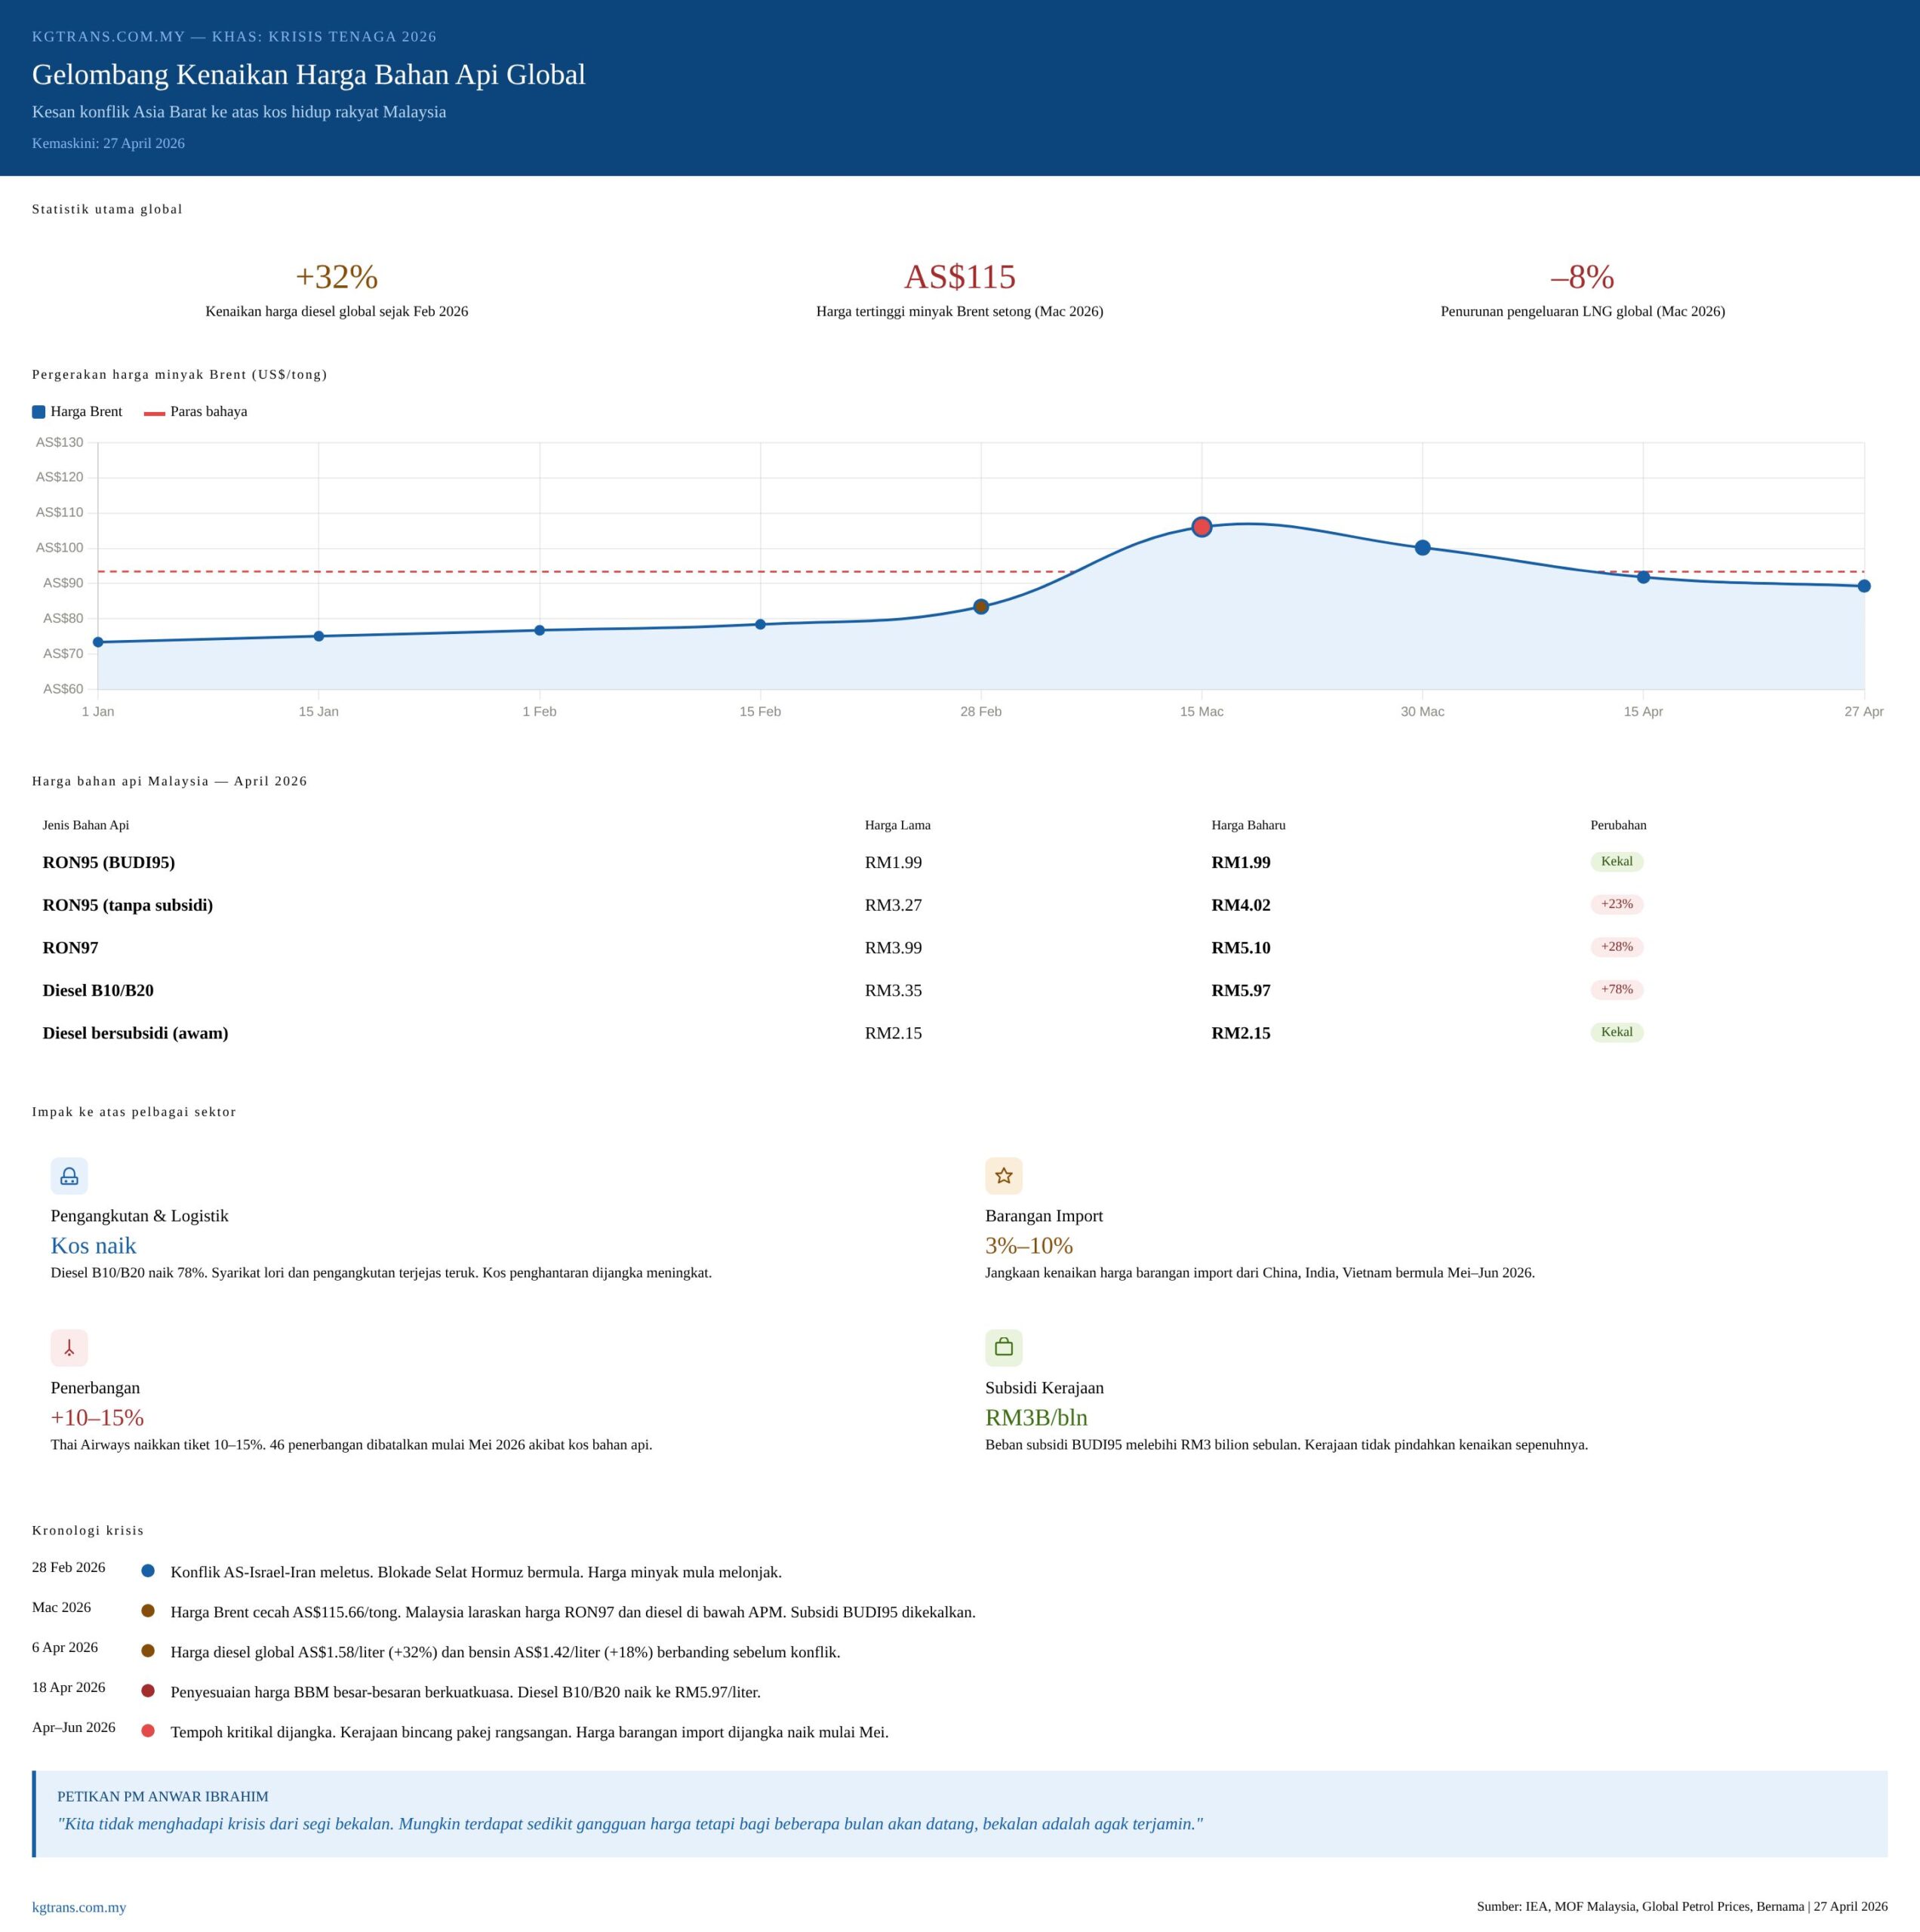Open the kgtrans.com.my footer link

coord(79,1907)
